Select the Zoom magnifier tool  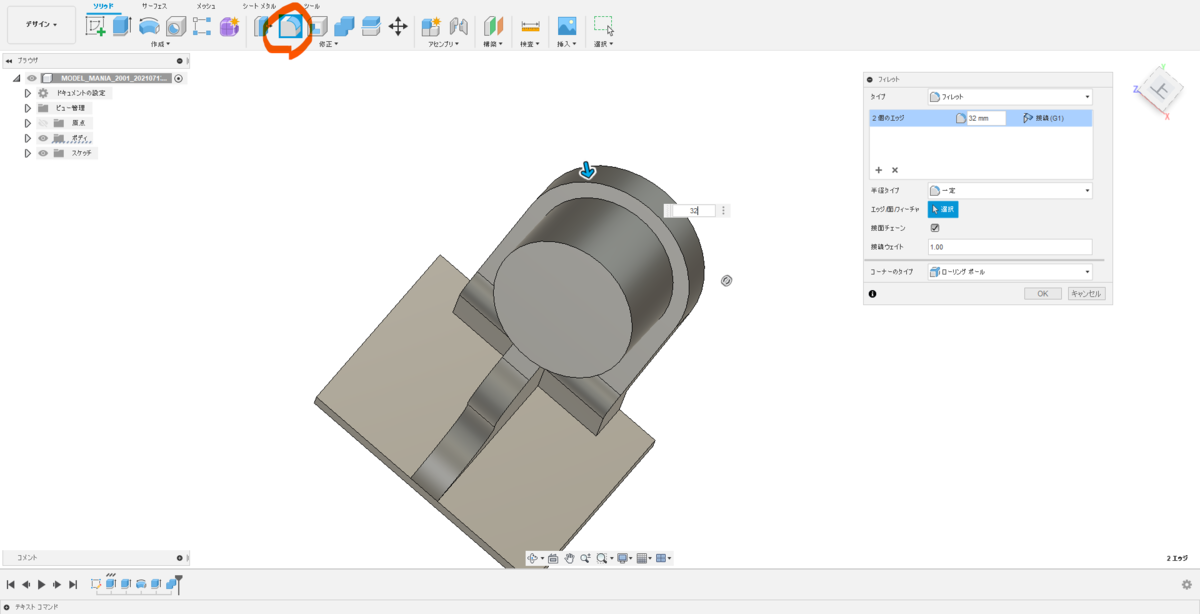click(x=585, y=558)
